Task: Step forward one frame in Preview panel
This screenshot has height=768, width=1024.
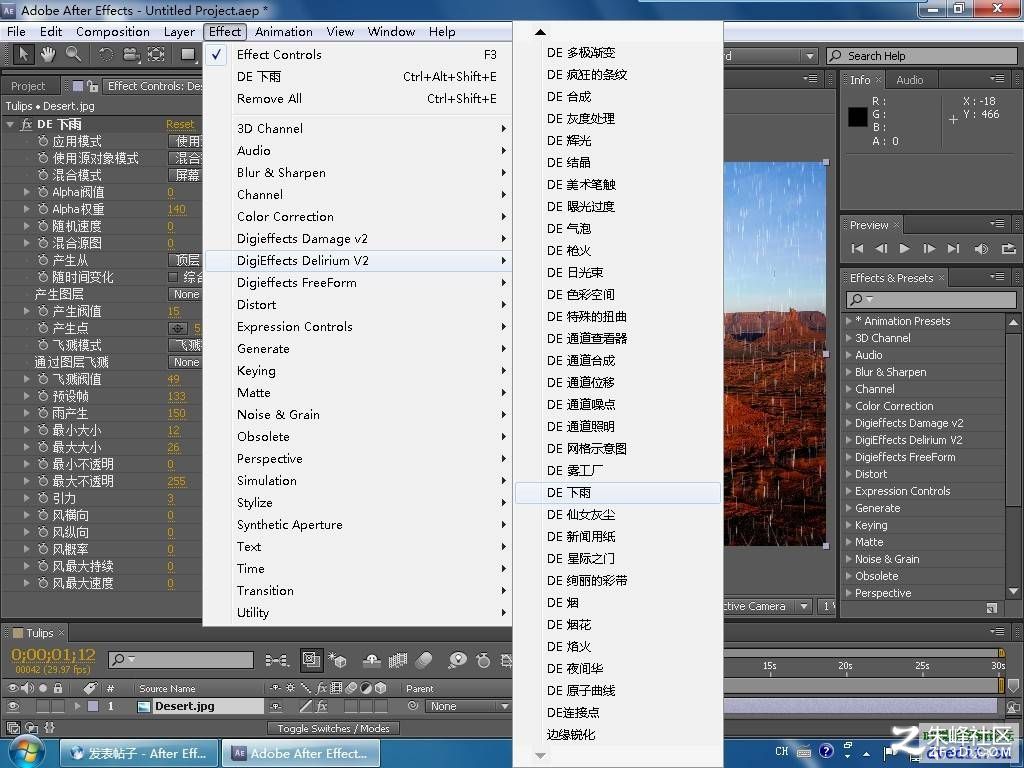Action: pos(929,248)
